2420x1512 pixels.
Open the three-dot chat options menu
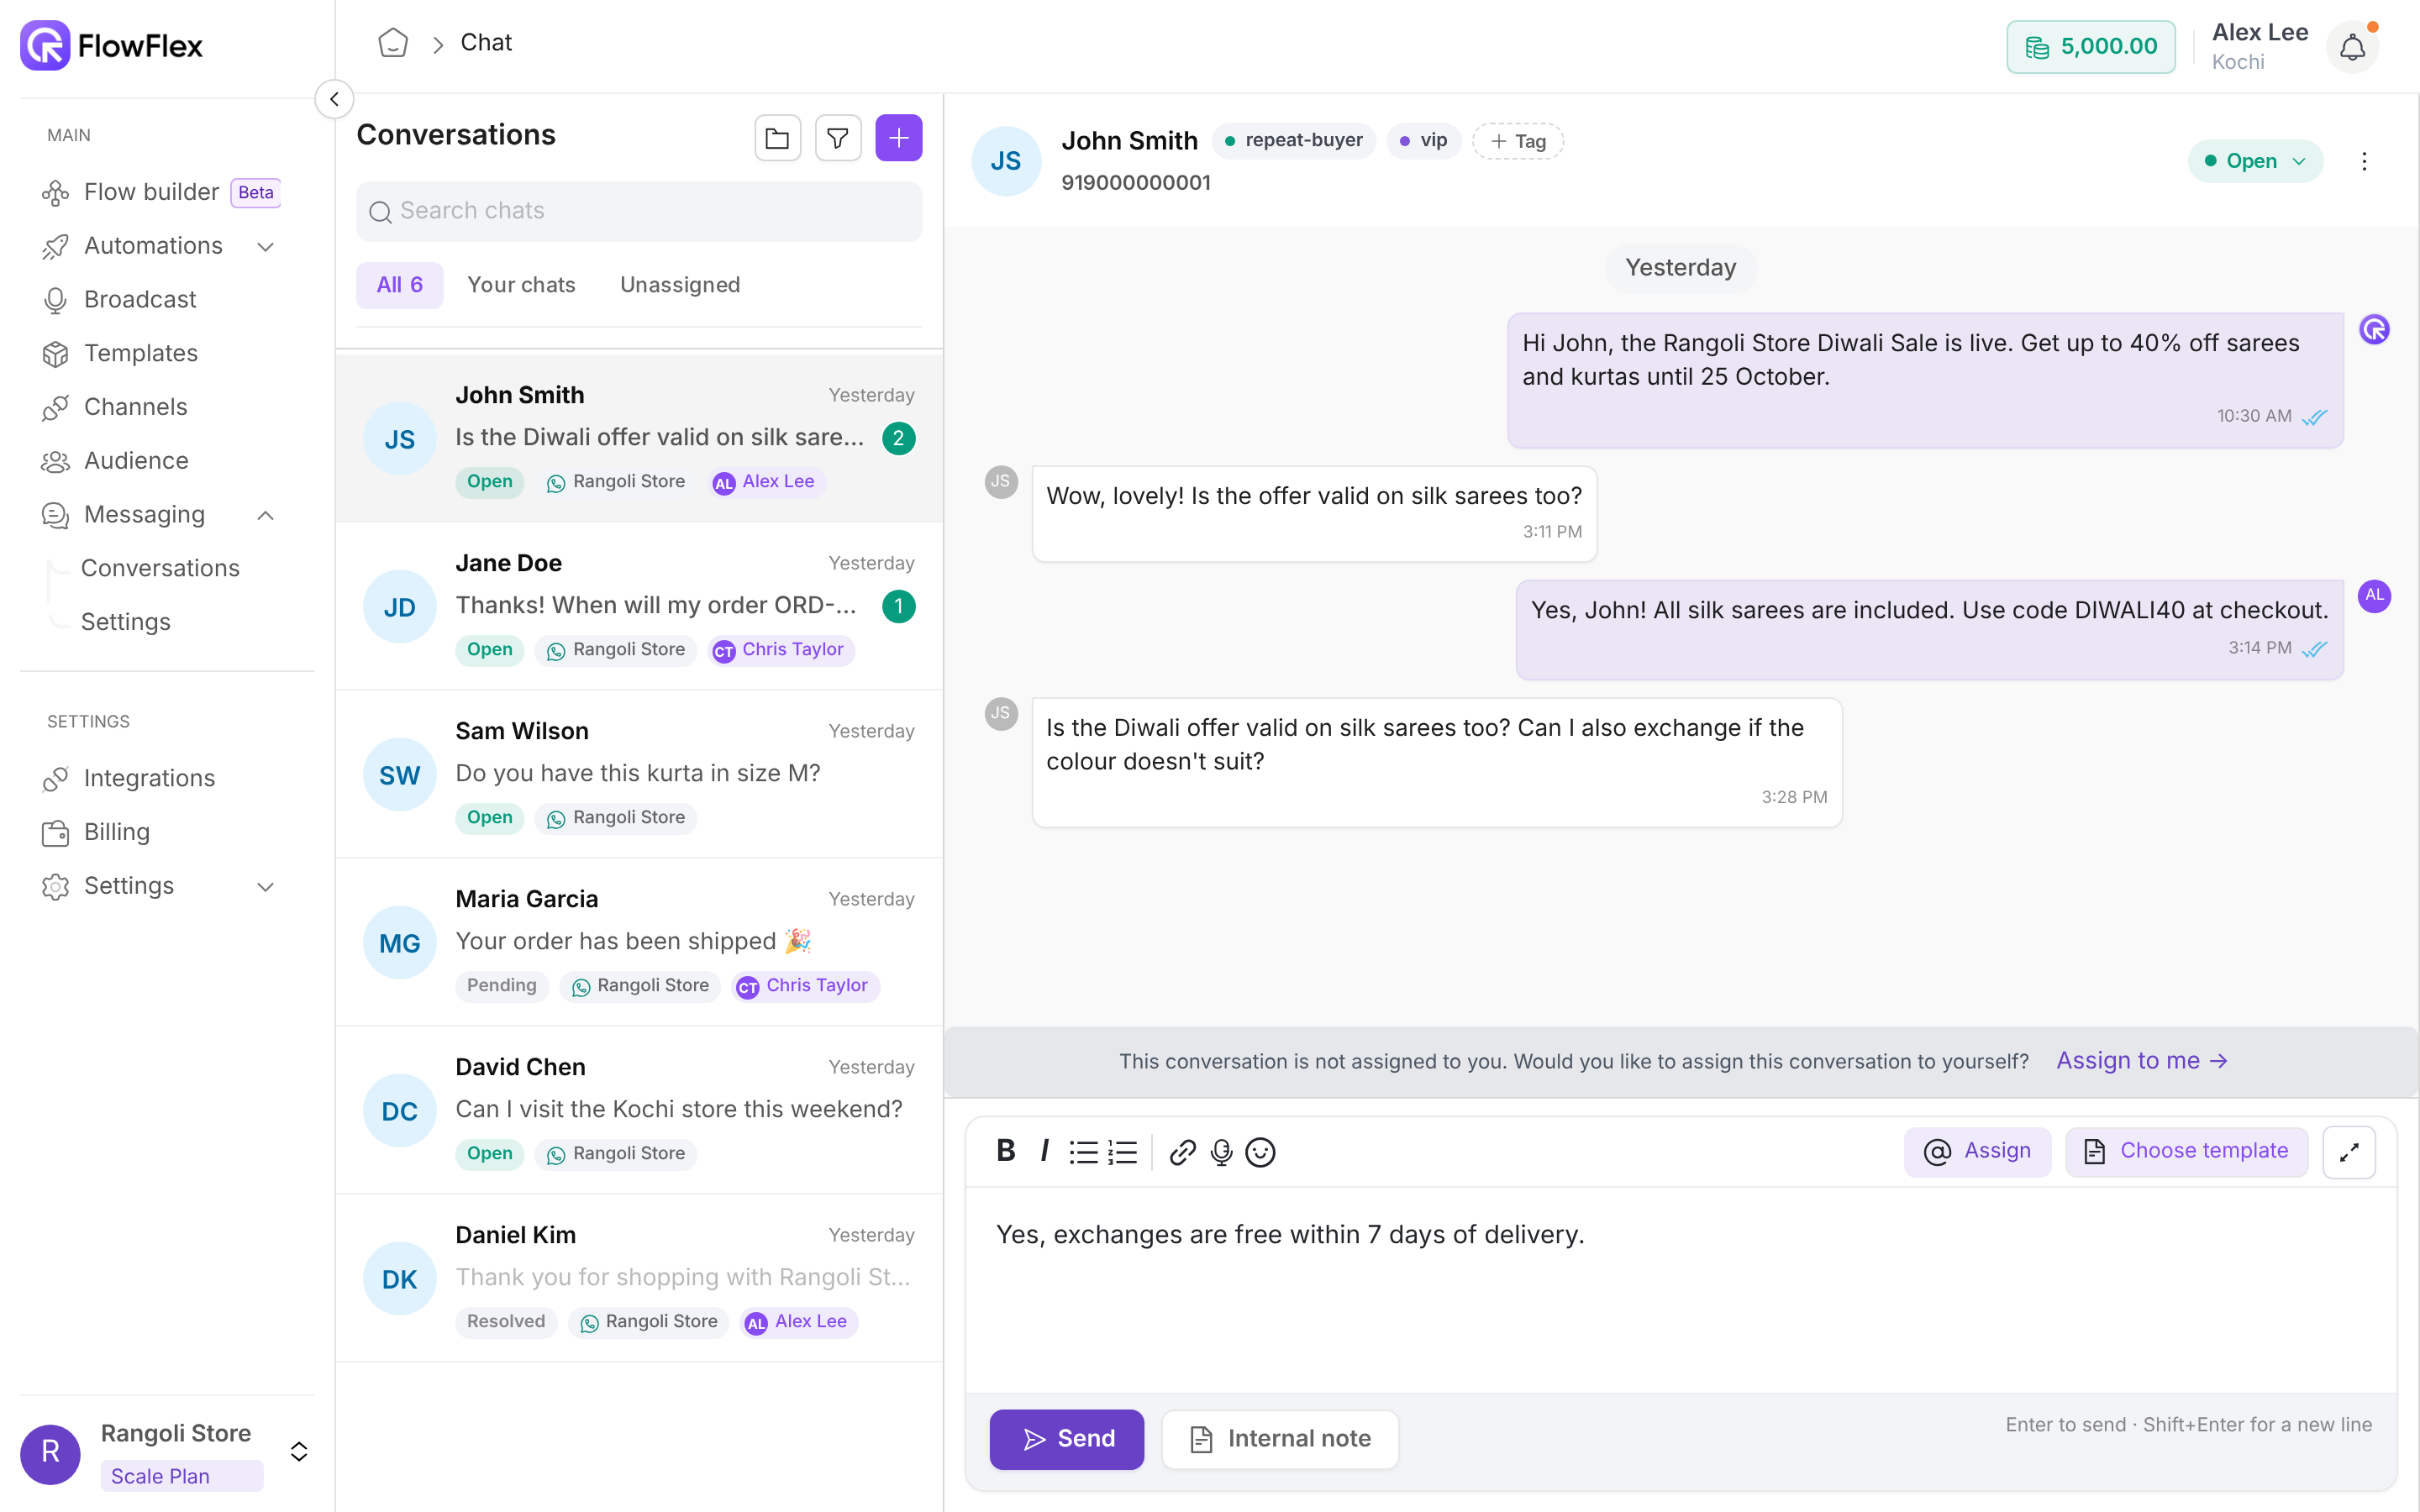2364,161
